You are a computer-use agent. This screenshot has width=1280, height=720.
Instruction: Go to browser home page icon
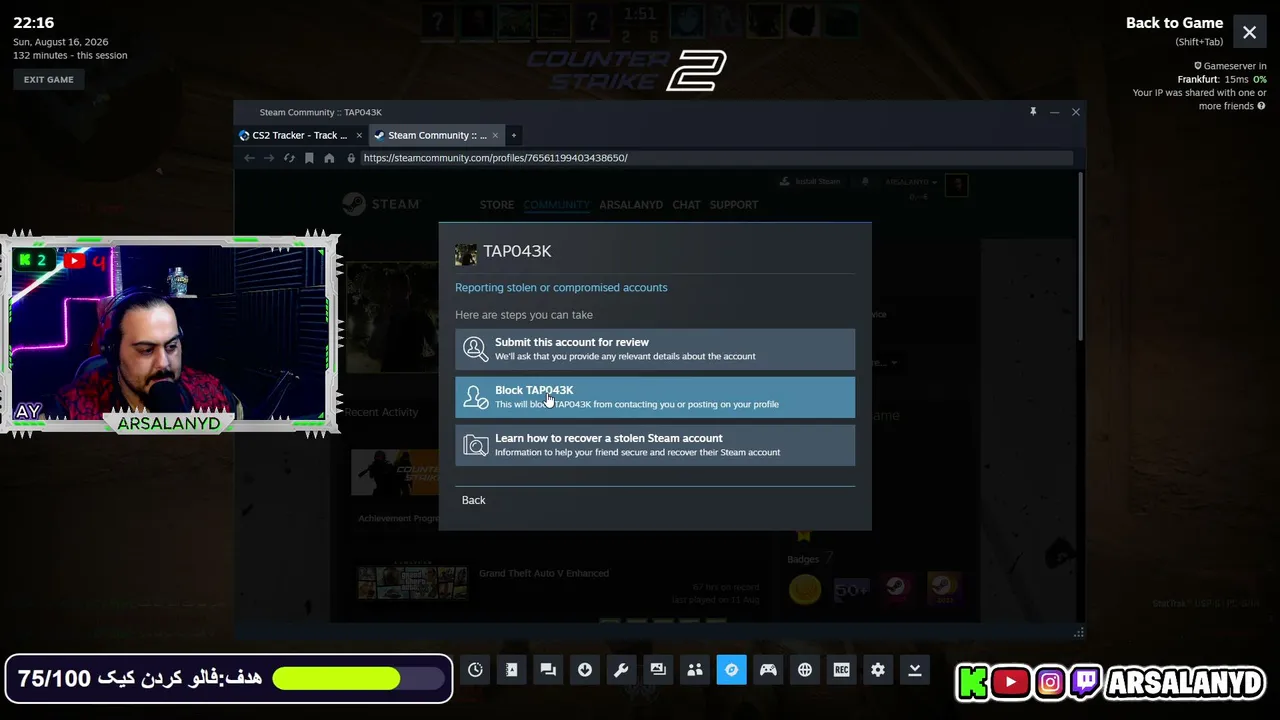click(329, 158)
